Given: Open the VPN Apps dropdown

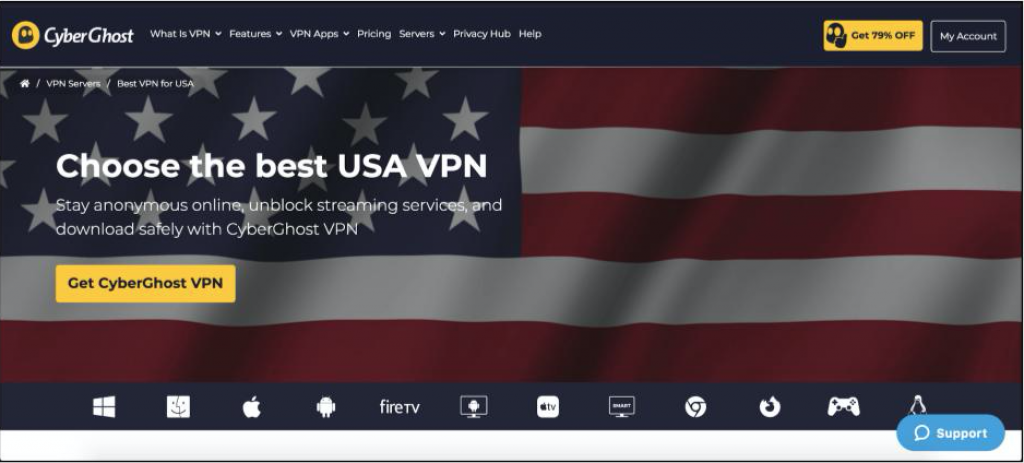Looking at the screenshot, I should click(x=319, y=34).
